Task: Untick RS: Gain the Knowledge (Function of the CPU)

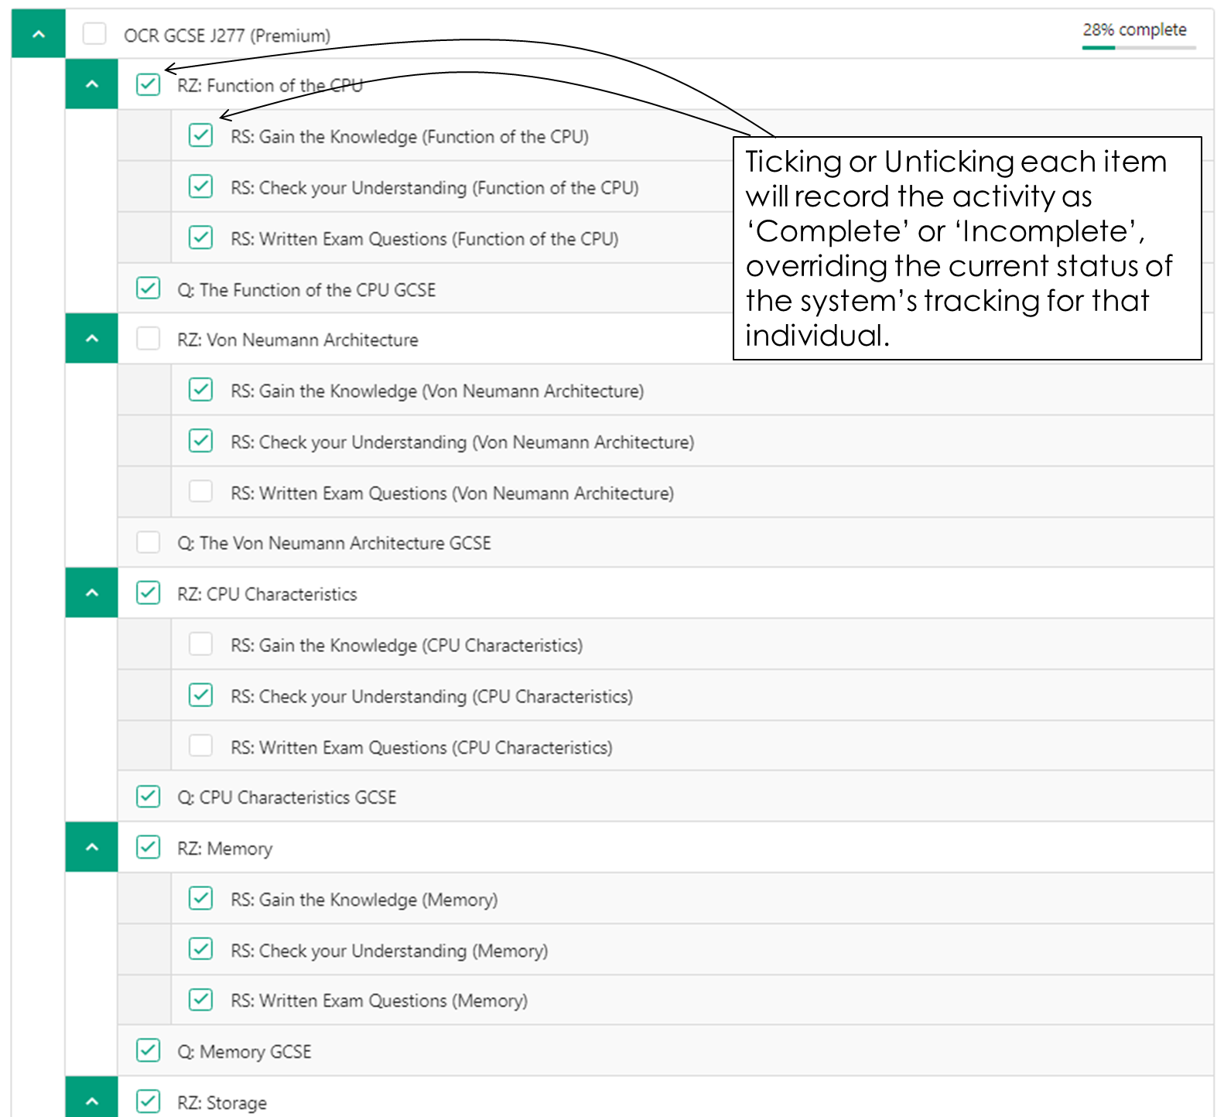Action: click(x=201, y=135)
